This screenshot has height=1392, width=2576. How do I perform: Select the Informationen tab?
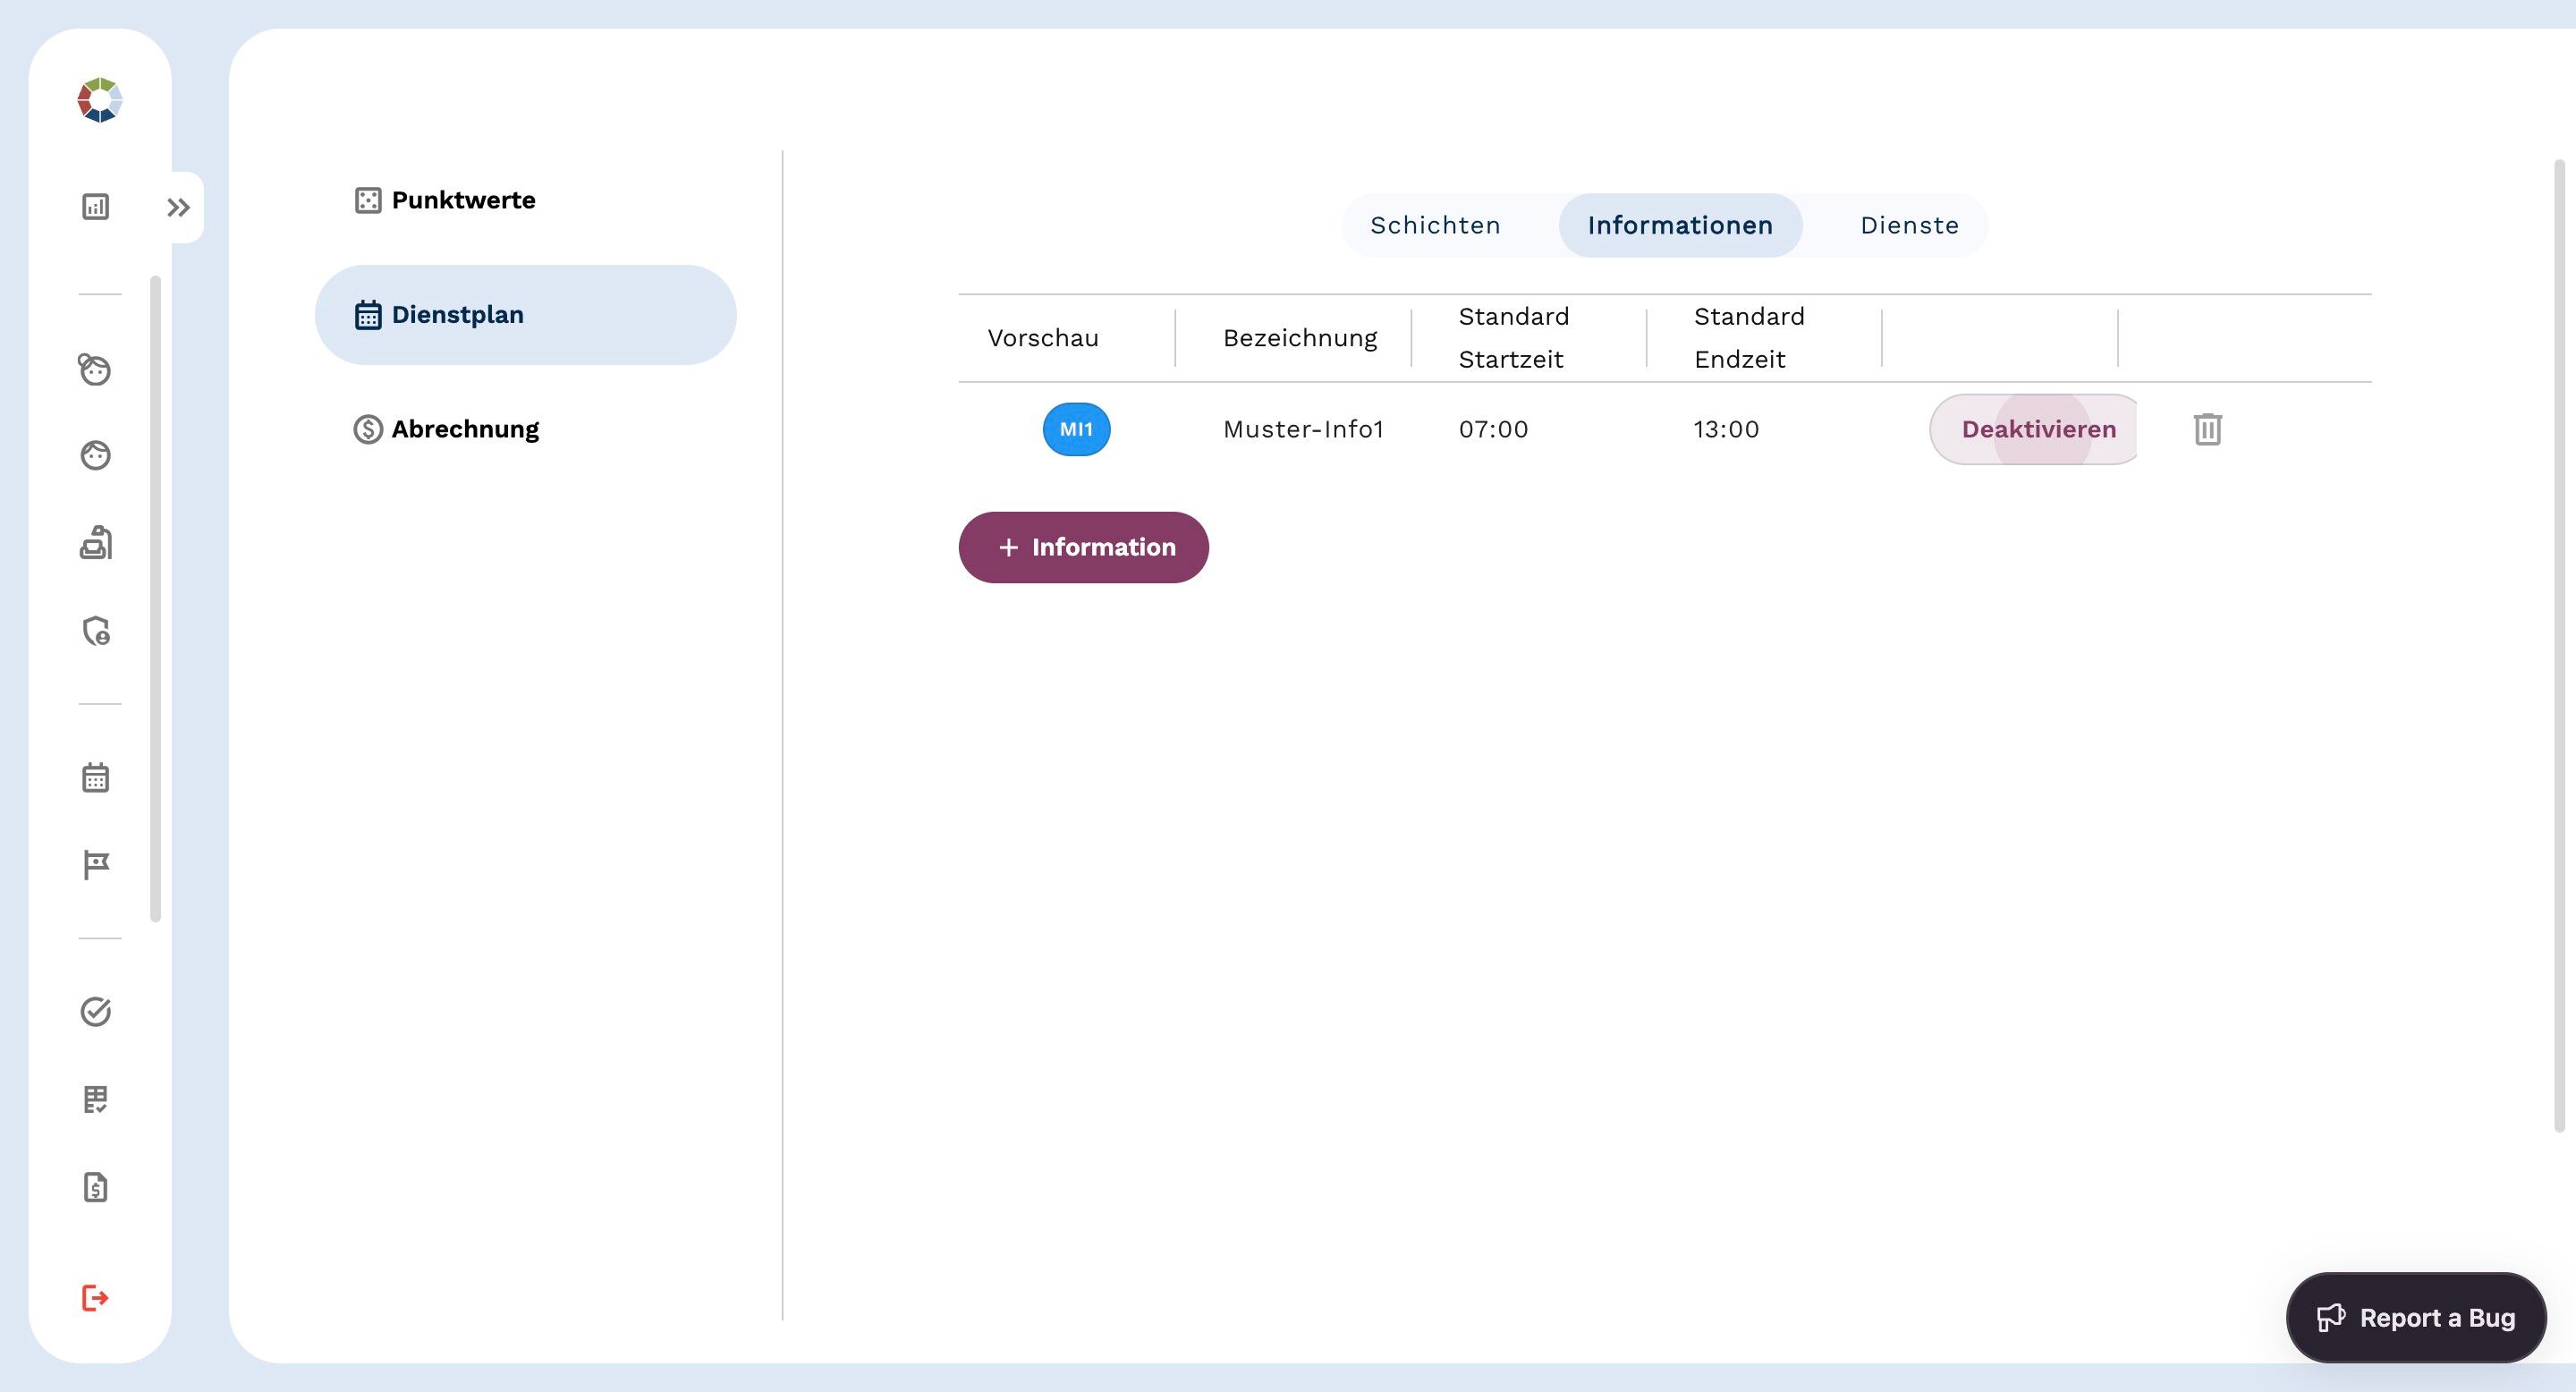pyautogui.click(x=1680, y=225)
